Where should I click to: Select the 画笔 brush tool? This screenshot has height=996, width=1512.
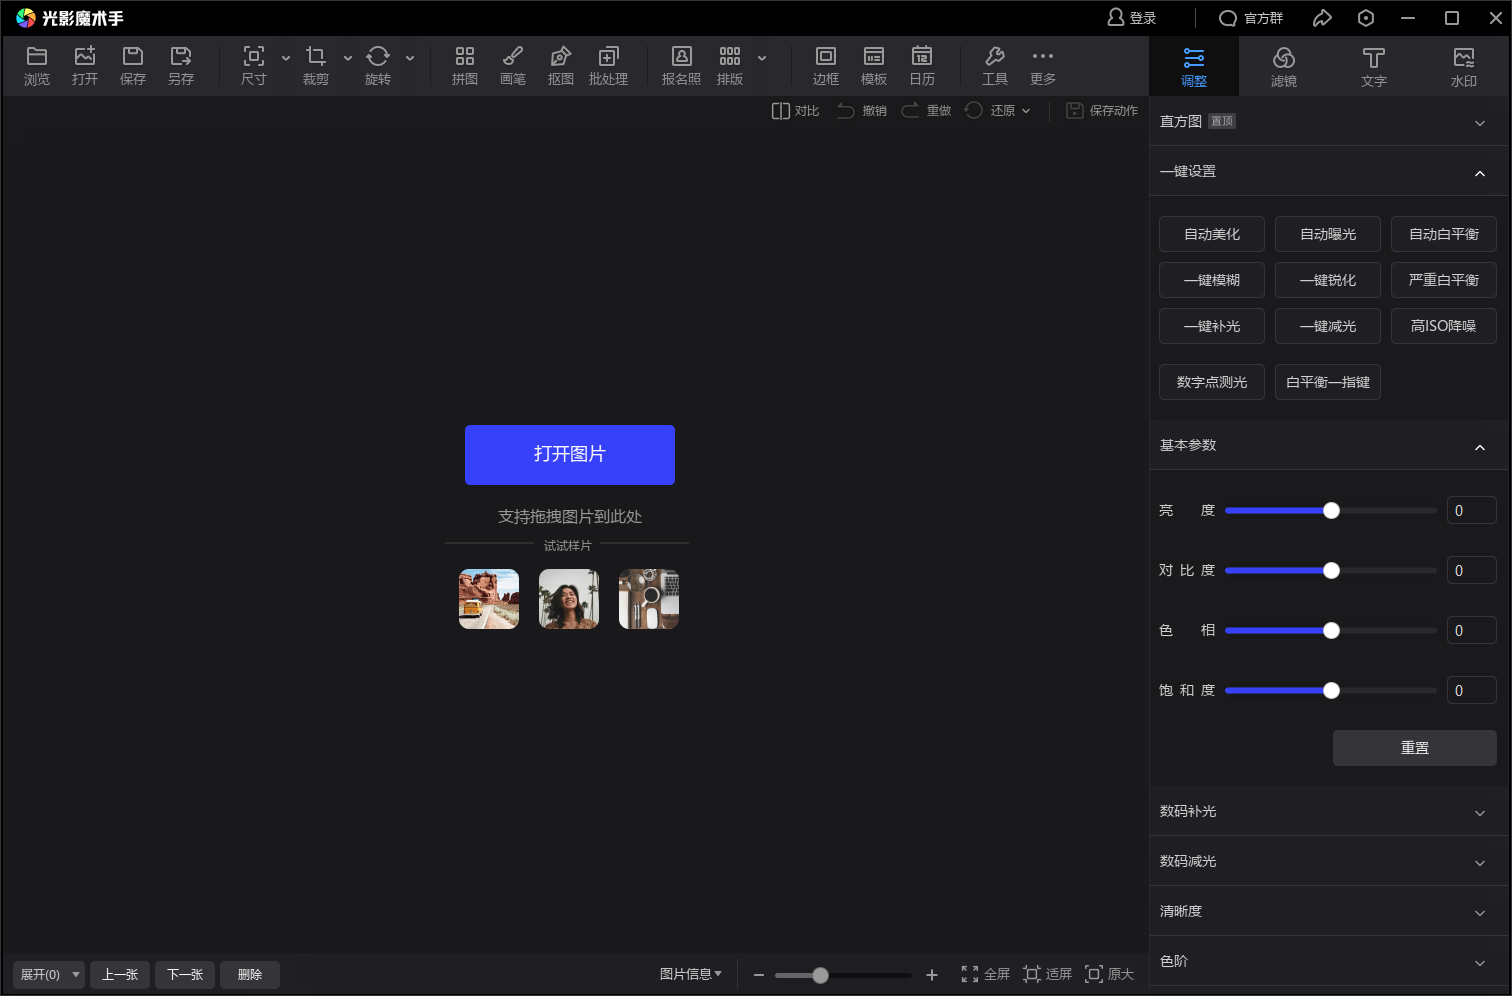click(x=512, y=66)
